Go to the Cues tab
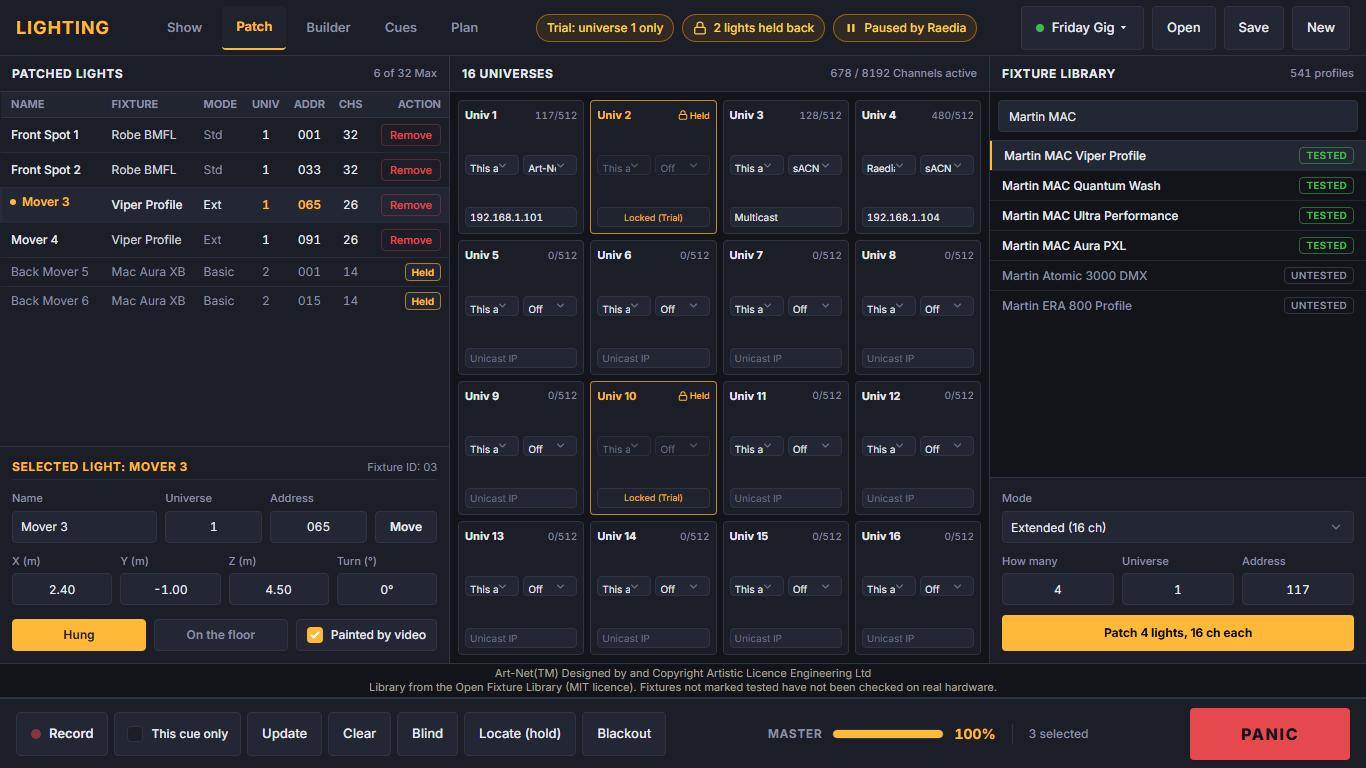1366x768 pixels. tap(401, 28)
